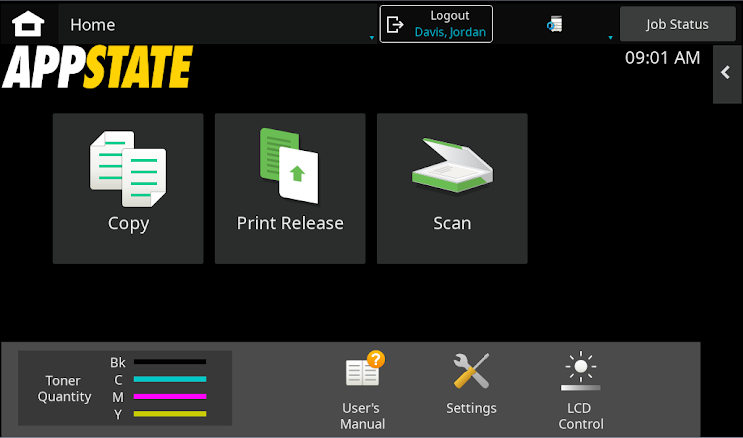Check the cyan C toner bar
Viewport: 743px width, 438px height.
pos(170,379)
